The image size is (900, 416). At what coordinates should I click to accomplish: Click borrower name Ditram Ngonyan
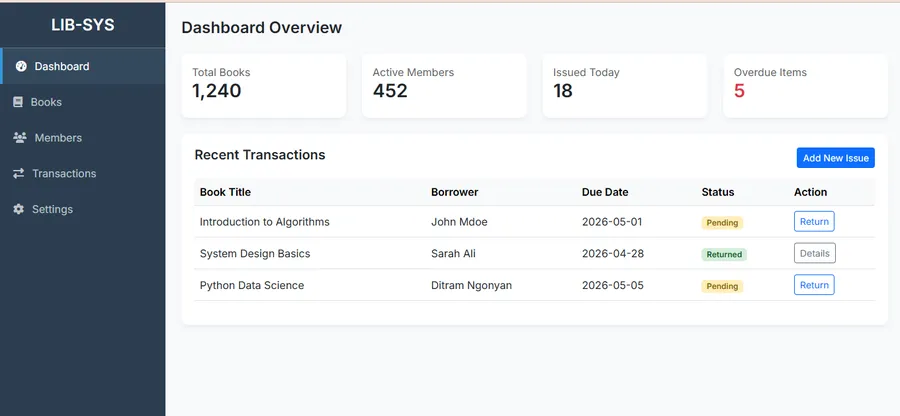[471, 285]
